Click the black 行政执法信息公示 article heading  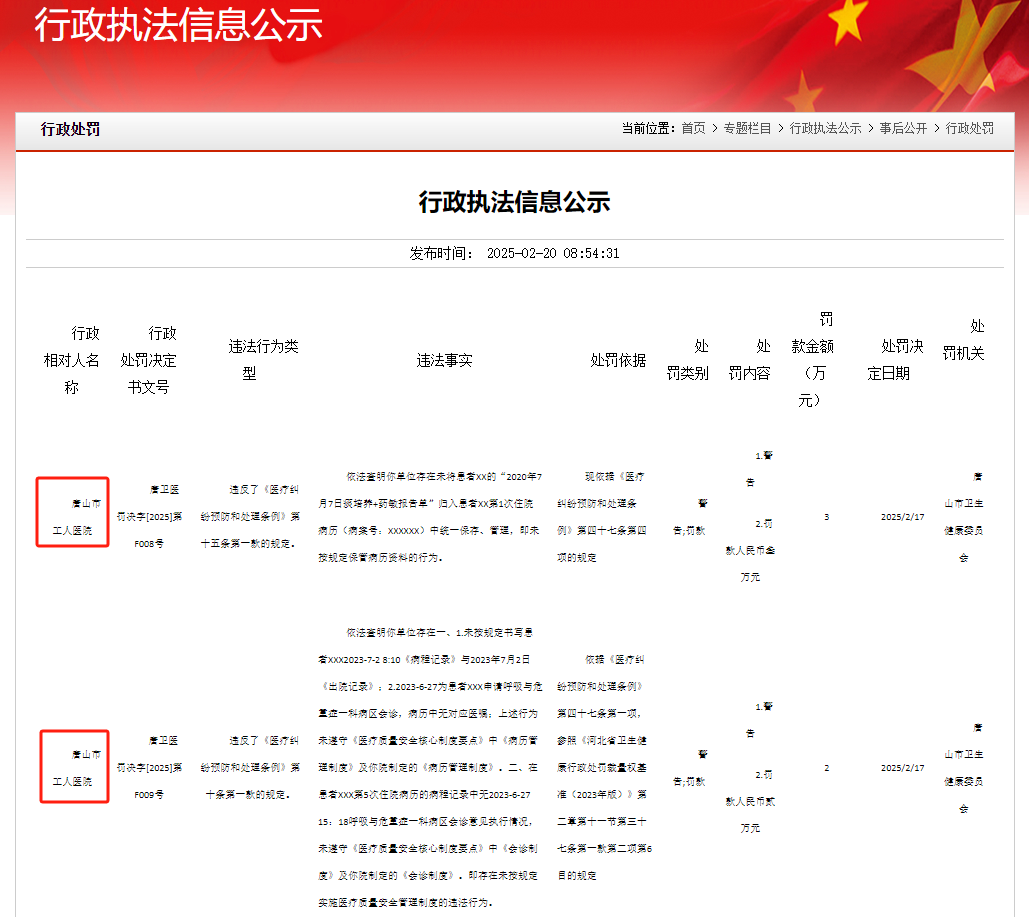pyautogui.click(x=514, y=202)
